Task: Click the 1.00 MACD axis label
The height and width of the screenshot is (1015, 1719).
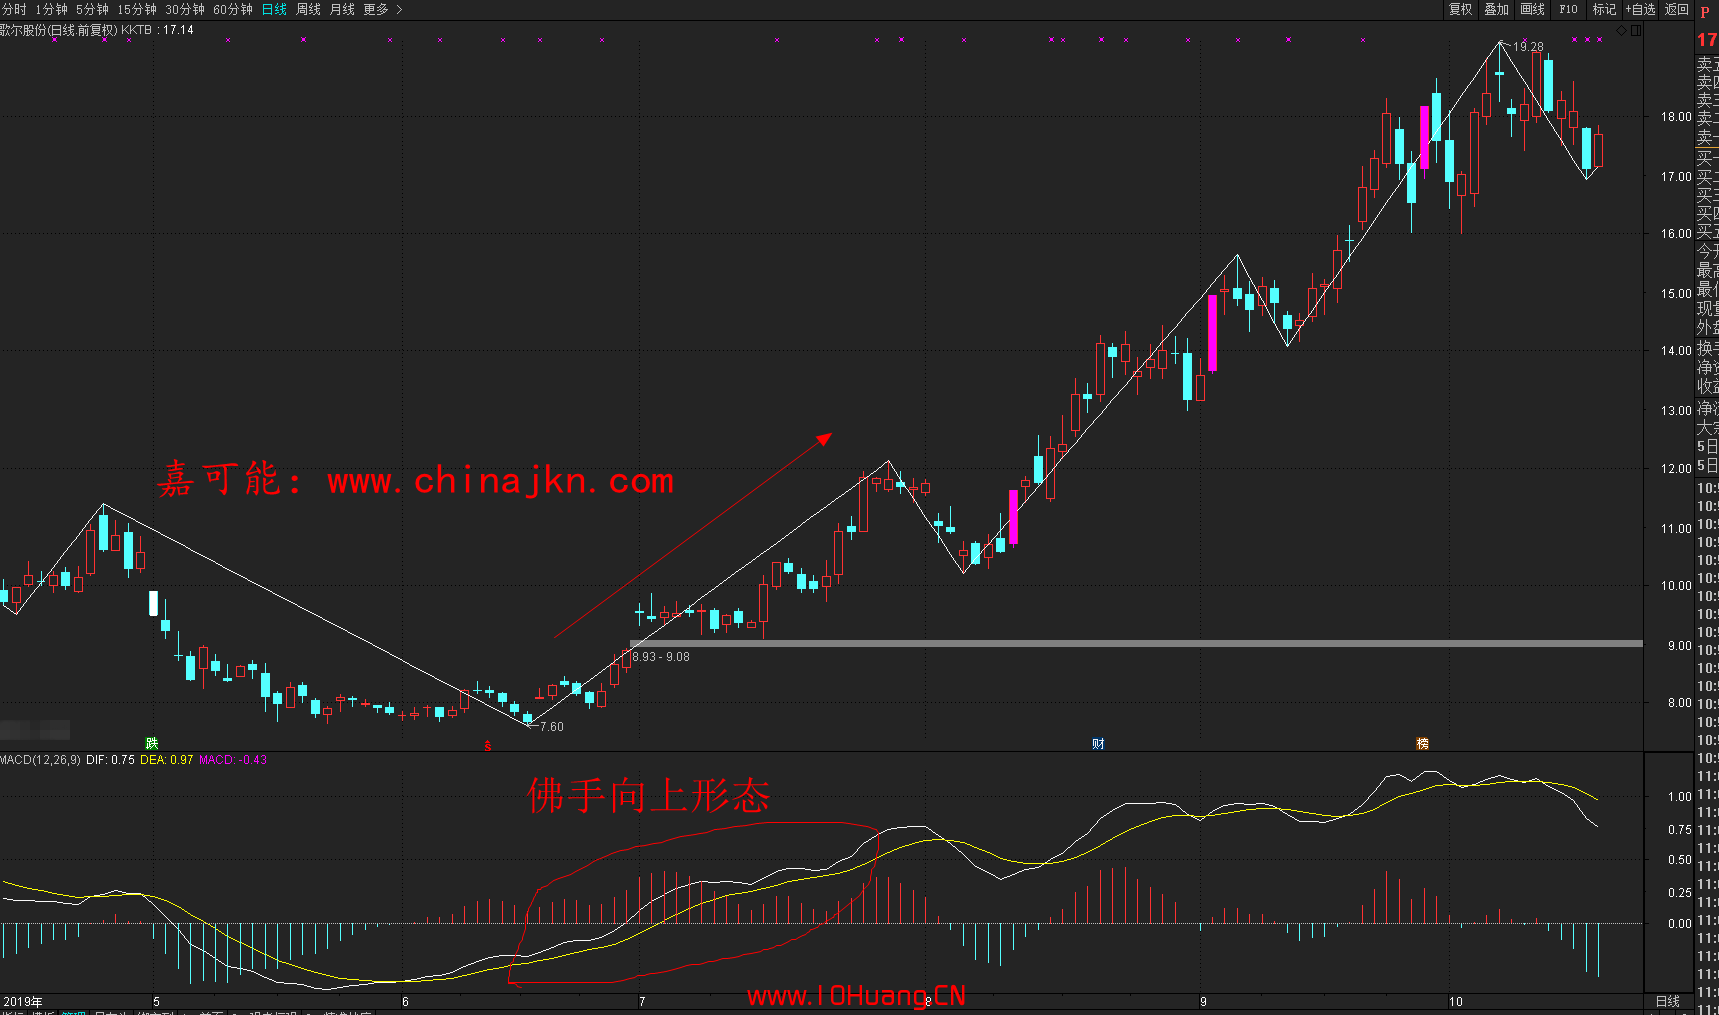Action: (1679, 797)
